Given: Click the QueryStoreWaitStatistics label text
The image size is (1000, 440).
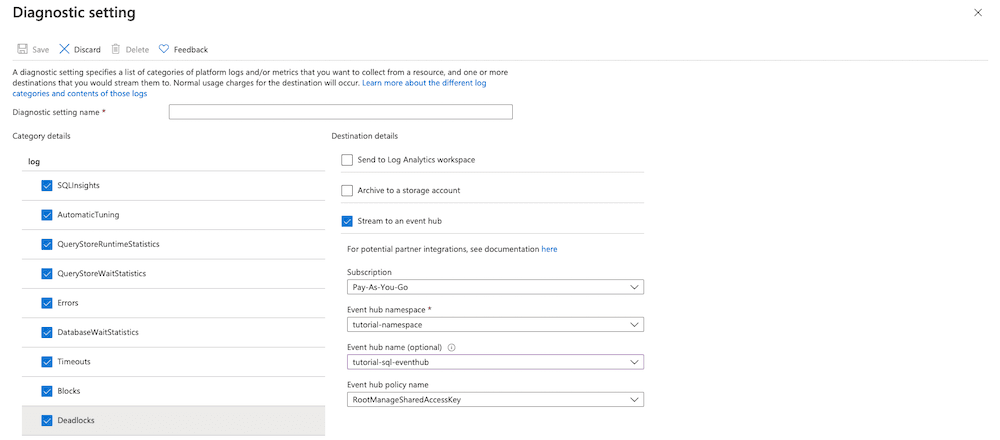Looking at the screenshot, I should point(102,274).
